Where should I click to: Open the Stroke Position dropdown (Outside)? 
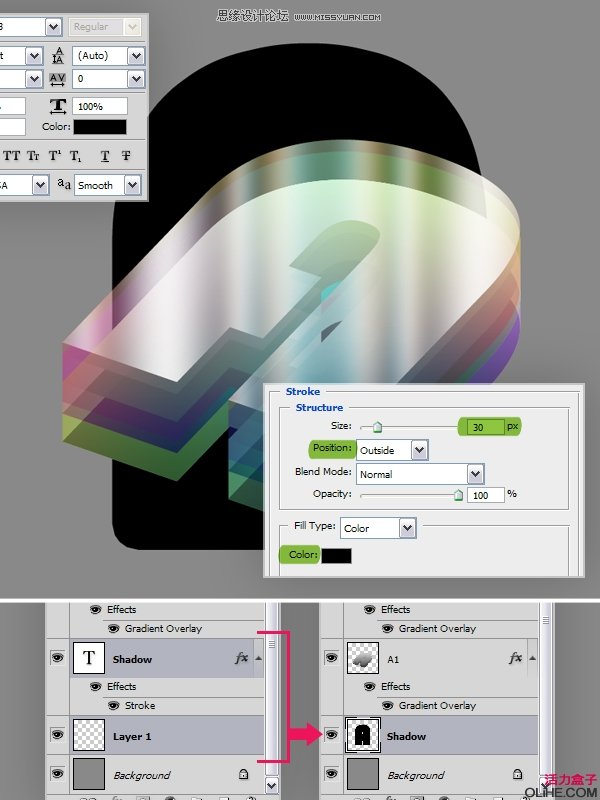pos(419,450)
